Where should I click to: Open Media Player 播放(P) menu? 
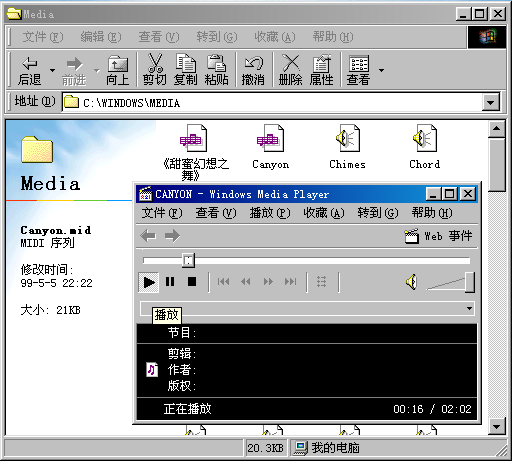coord(270,213)
